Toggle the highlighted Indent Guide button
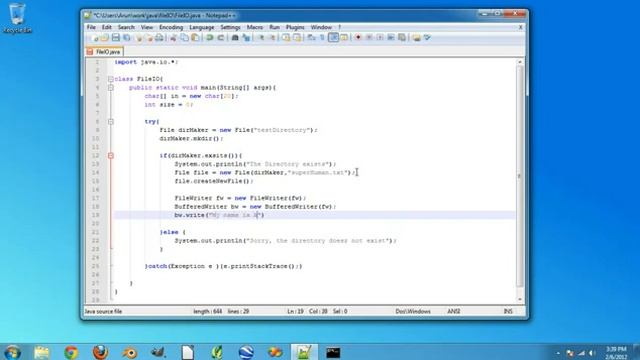Image resolution: width=640 pixels, height=360 pixels. (x=333, y=38)
